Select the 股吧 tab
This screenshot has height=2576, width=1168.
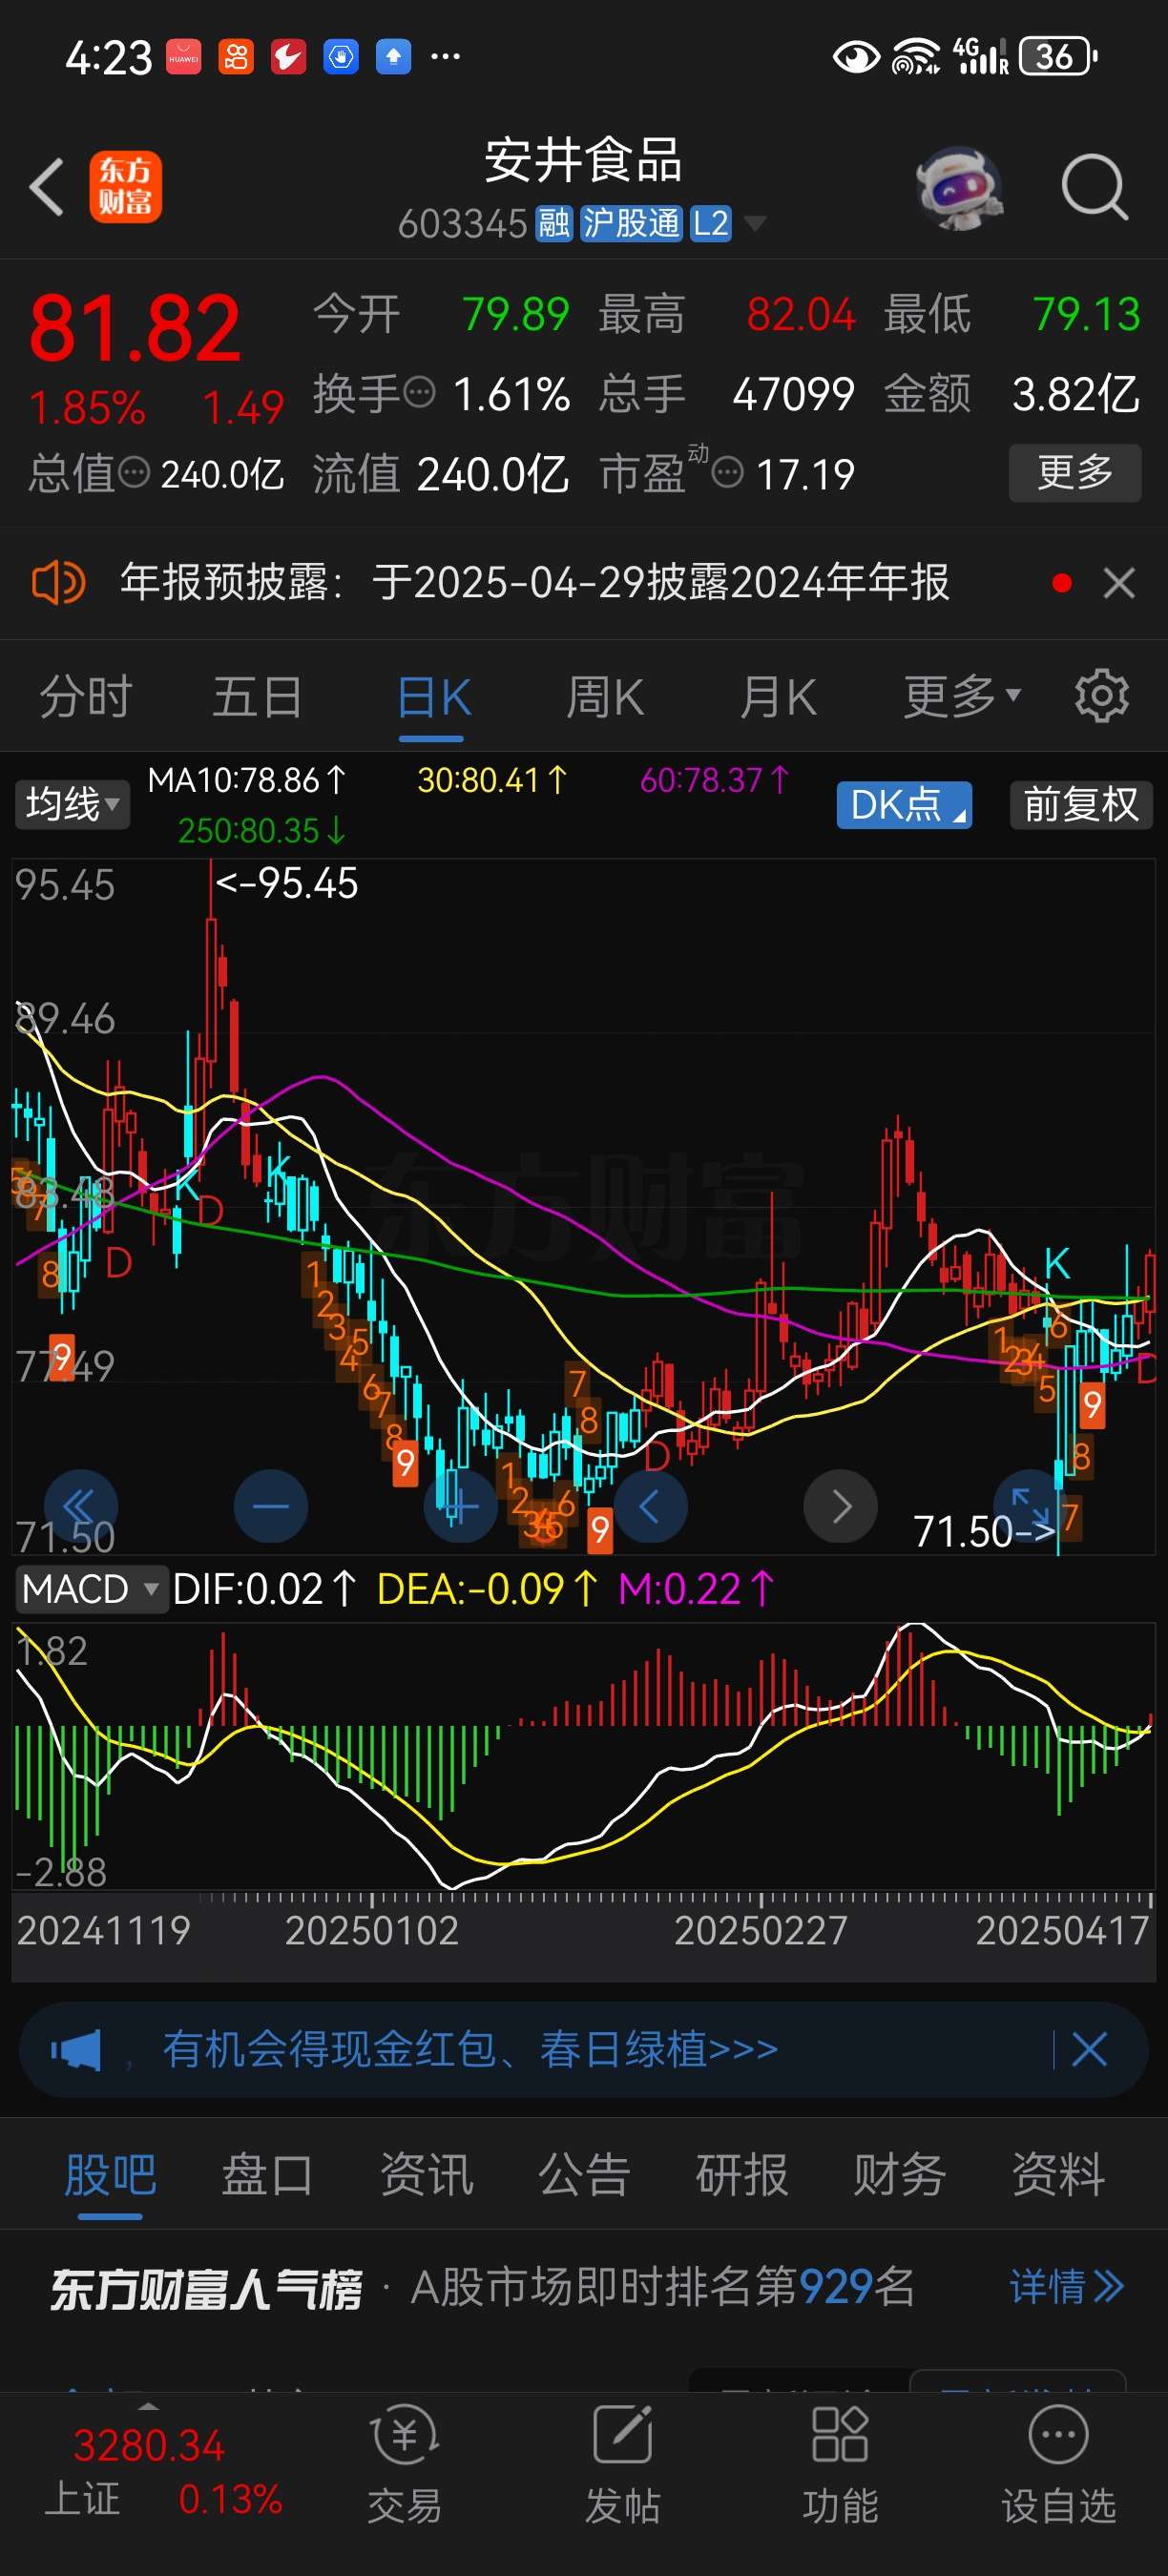tap(110, 2174)
